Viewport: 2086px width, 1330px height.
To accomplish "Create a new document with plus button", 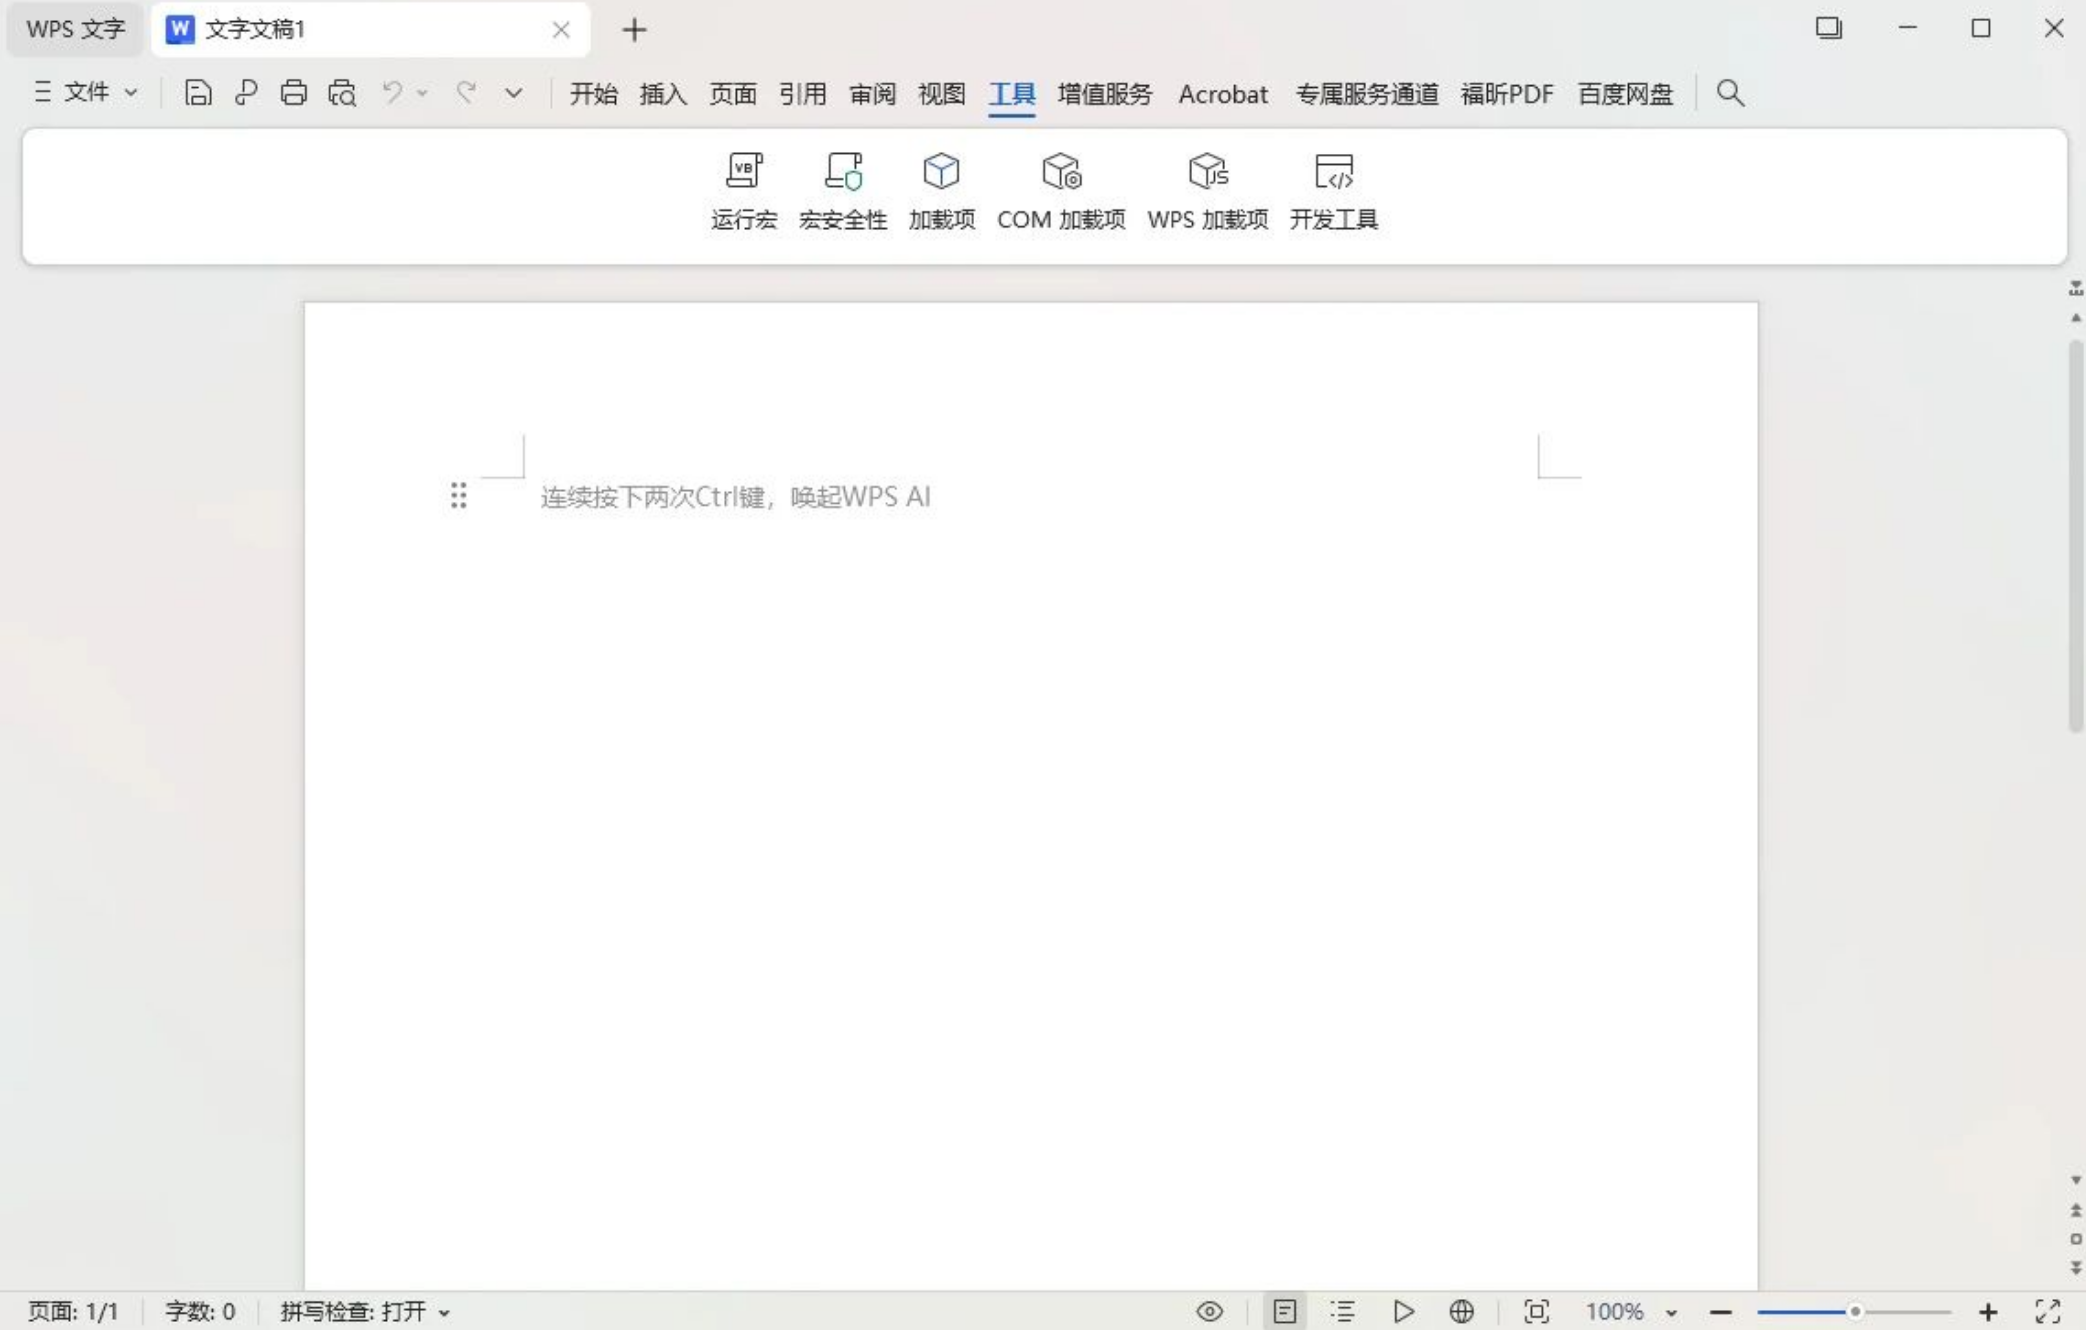I will click(x=633, y=29).
